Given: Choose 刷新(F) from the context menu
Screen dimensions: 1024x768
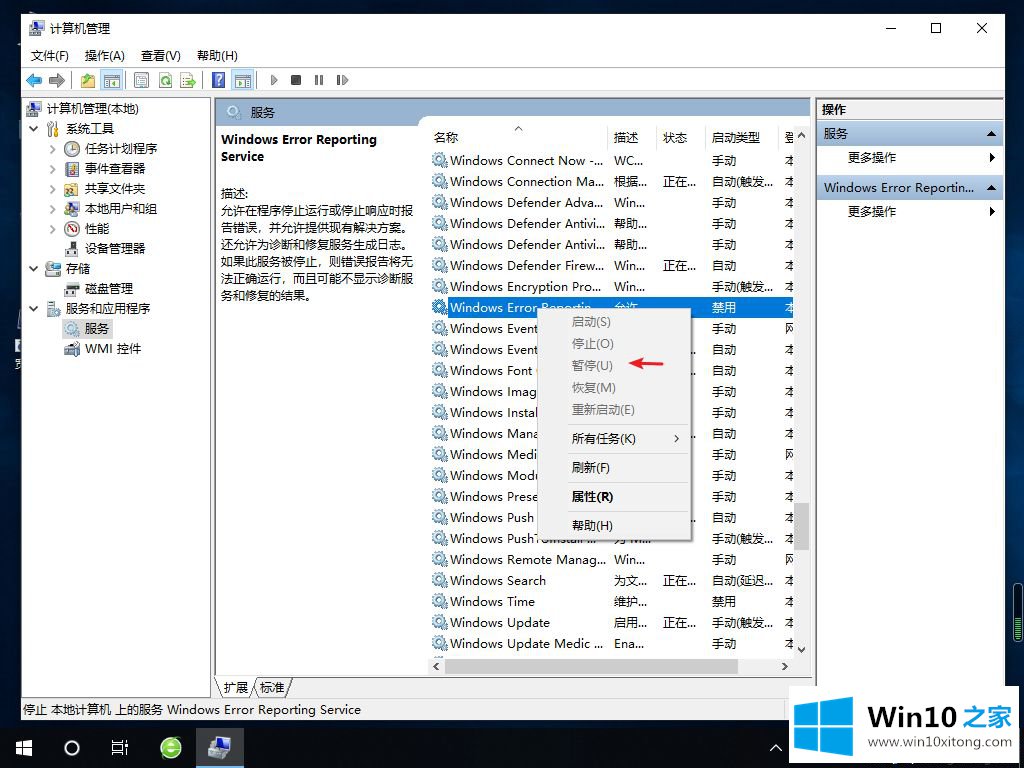Looking at the screenshot, I should [x=614, y=468].
